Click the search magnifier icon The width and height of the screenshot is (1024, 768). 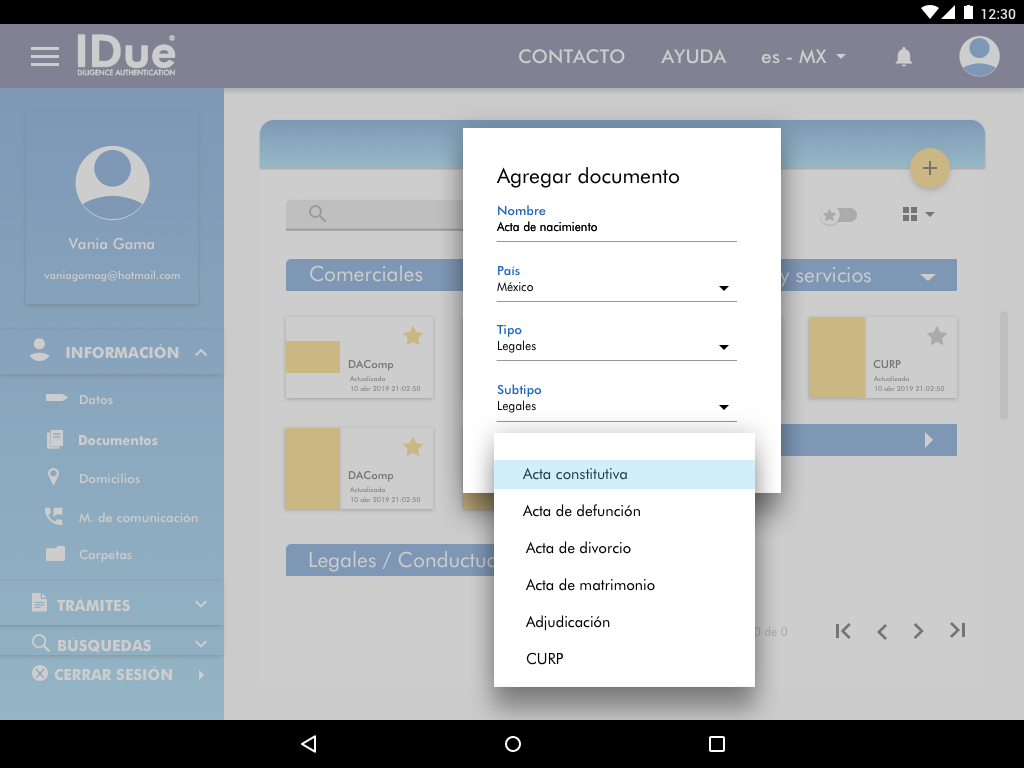pyautogui.click(x=317, y=214)
